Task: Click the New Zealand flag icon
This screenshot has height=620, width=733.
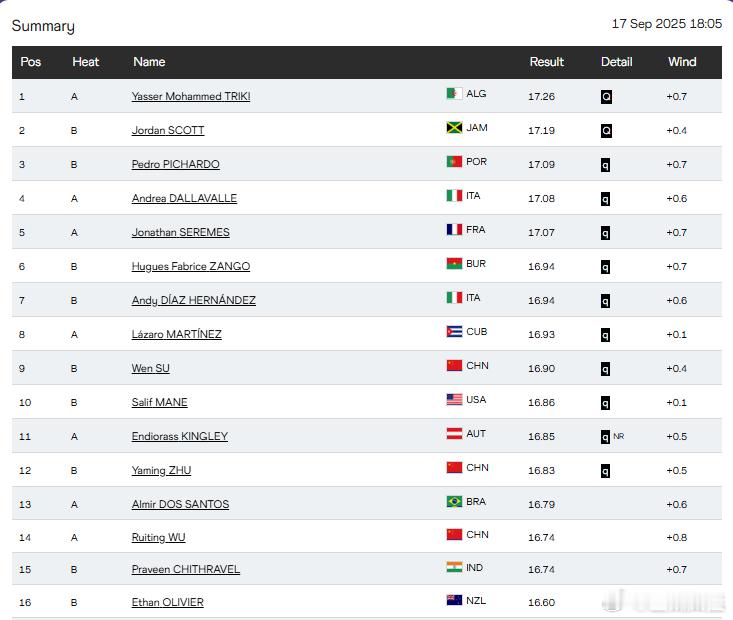Action: pos(454,600)
